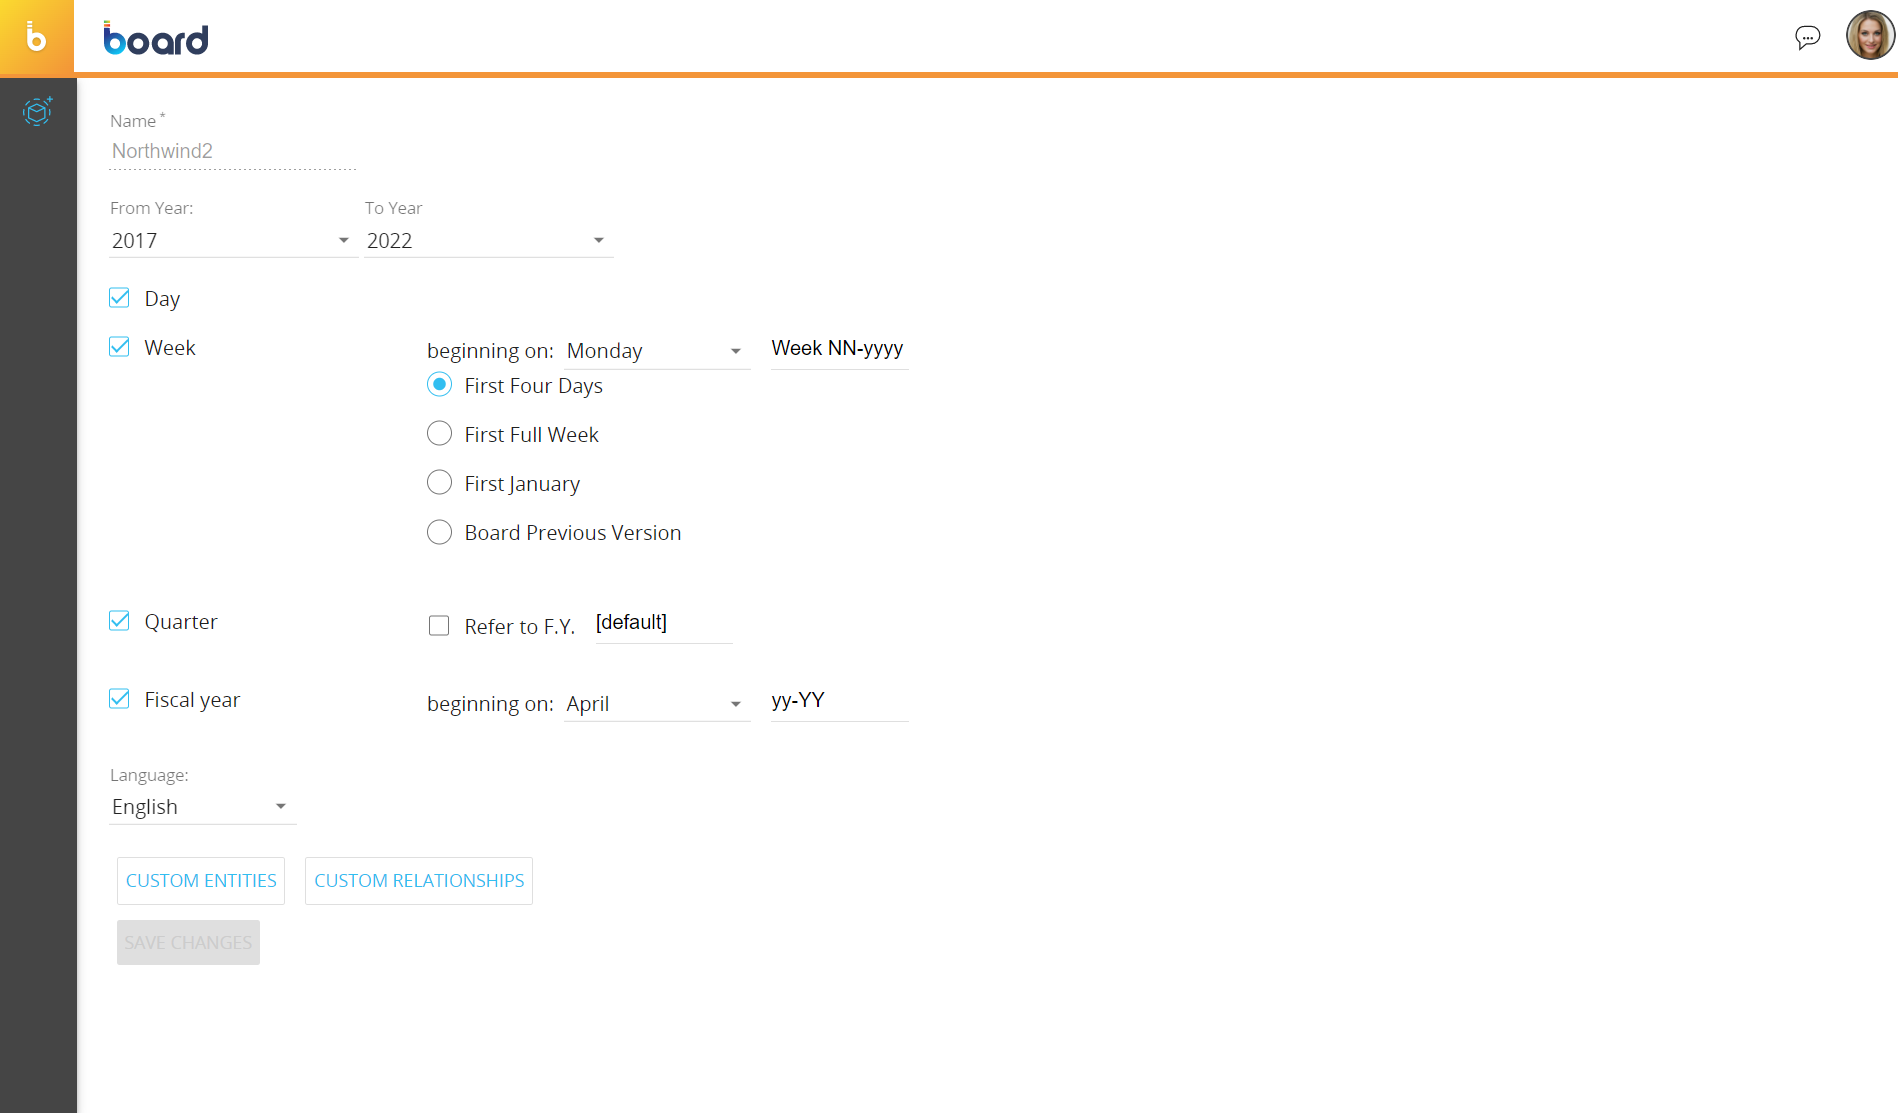
Task: Select Board Previous Version radio option
Action: tap(439, 532)
